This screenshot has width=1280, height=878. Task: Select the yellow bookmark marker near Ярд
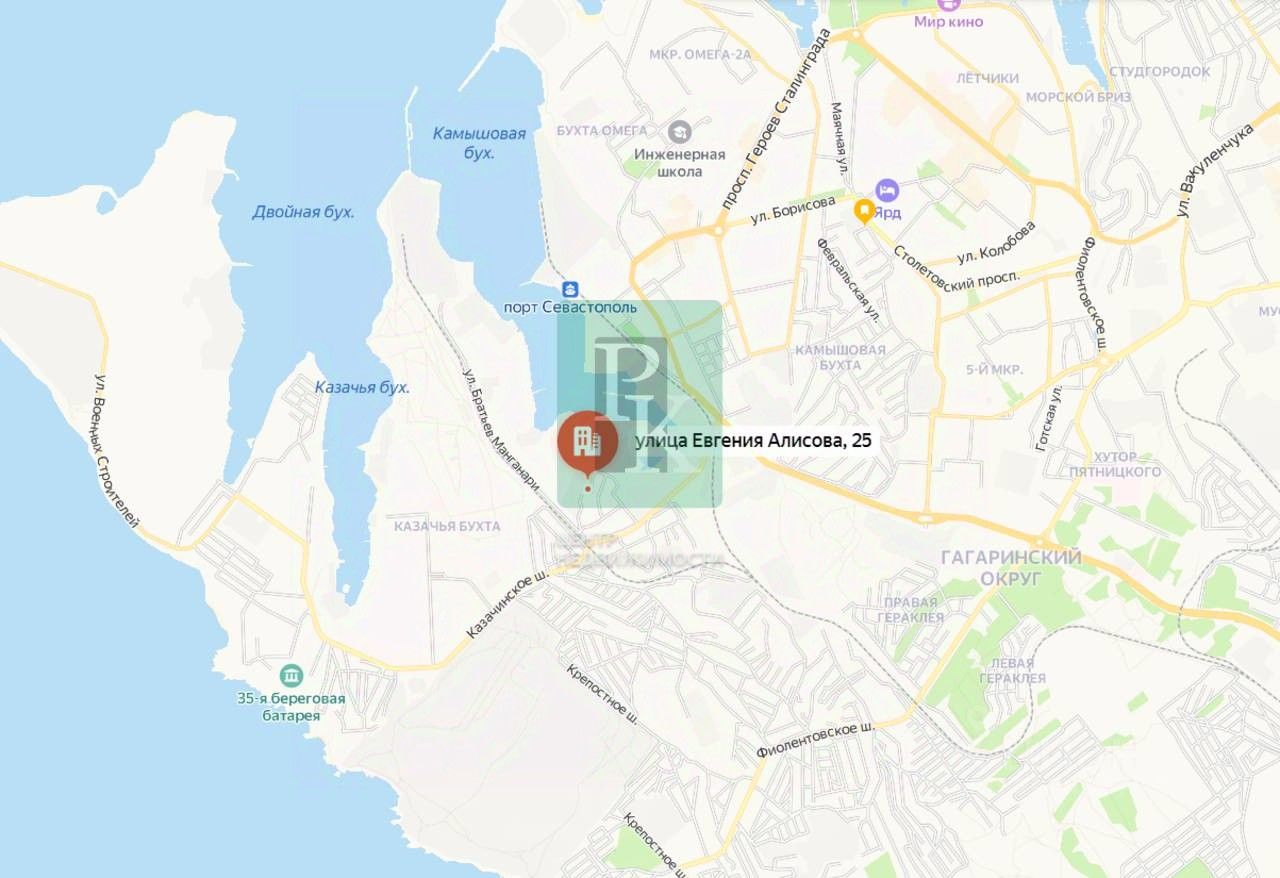click(x=863, y=212)
